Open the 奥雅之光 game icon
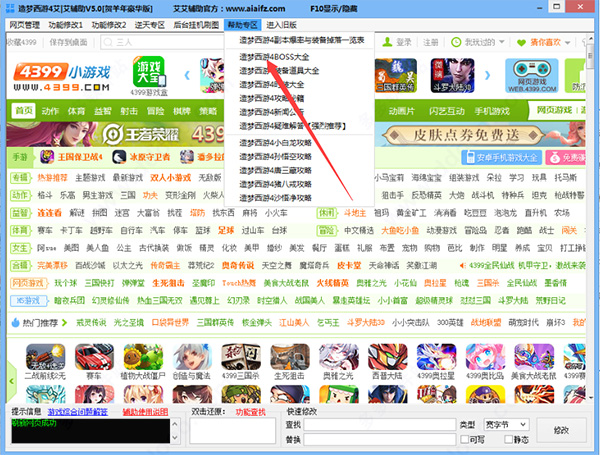Screen dimensions: 600x455 tap(339, 357)
